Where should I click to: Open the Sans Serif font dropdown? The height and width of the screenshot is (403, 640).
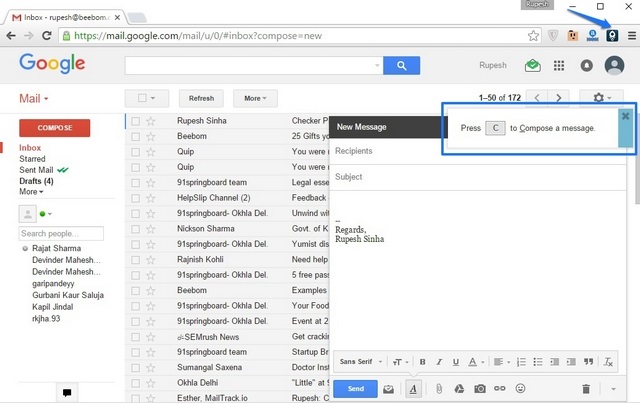[361, 362]
